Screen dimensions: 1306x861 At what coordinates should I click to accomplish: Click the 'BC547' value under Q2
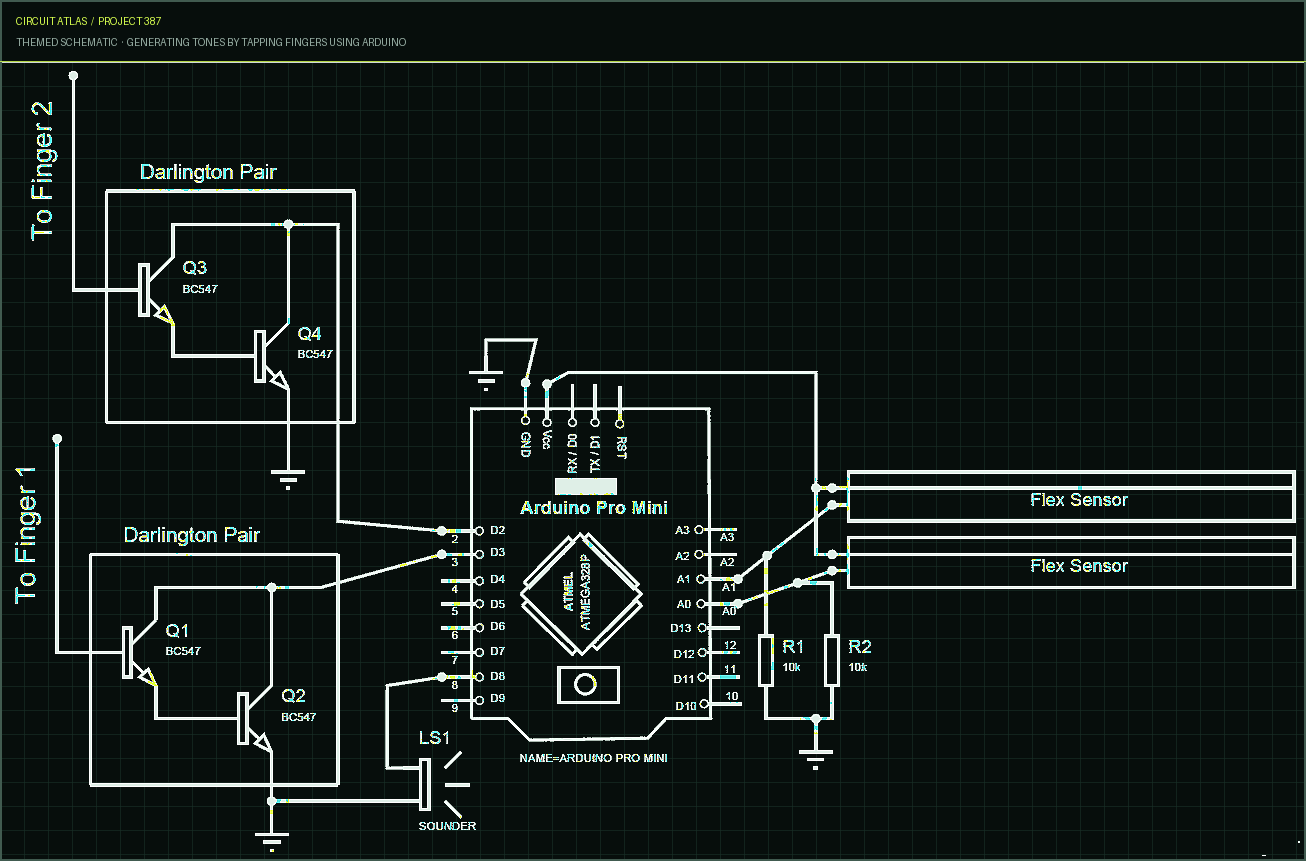(298, 717)
